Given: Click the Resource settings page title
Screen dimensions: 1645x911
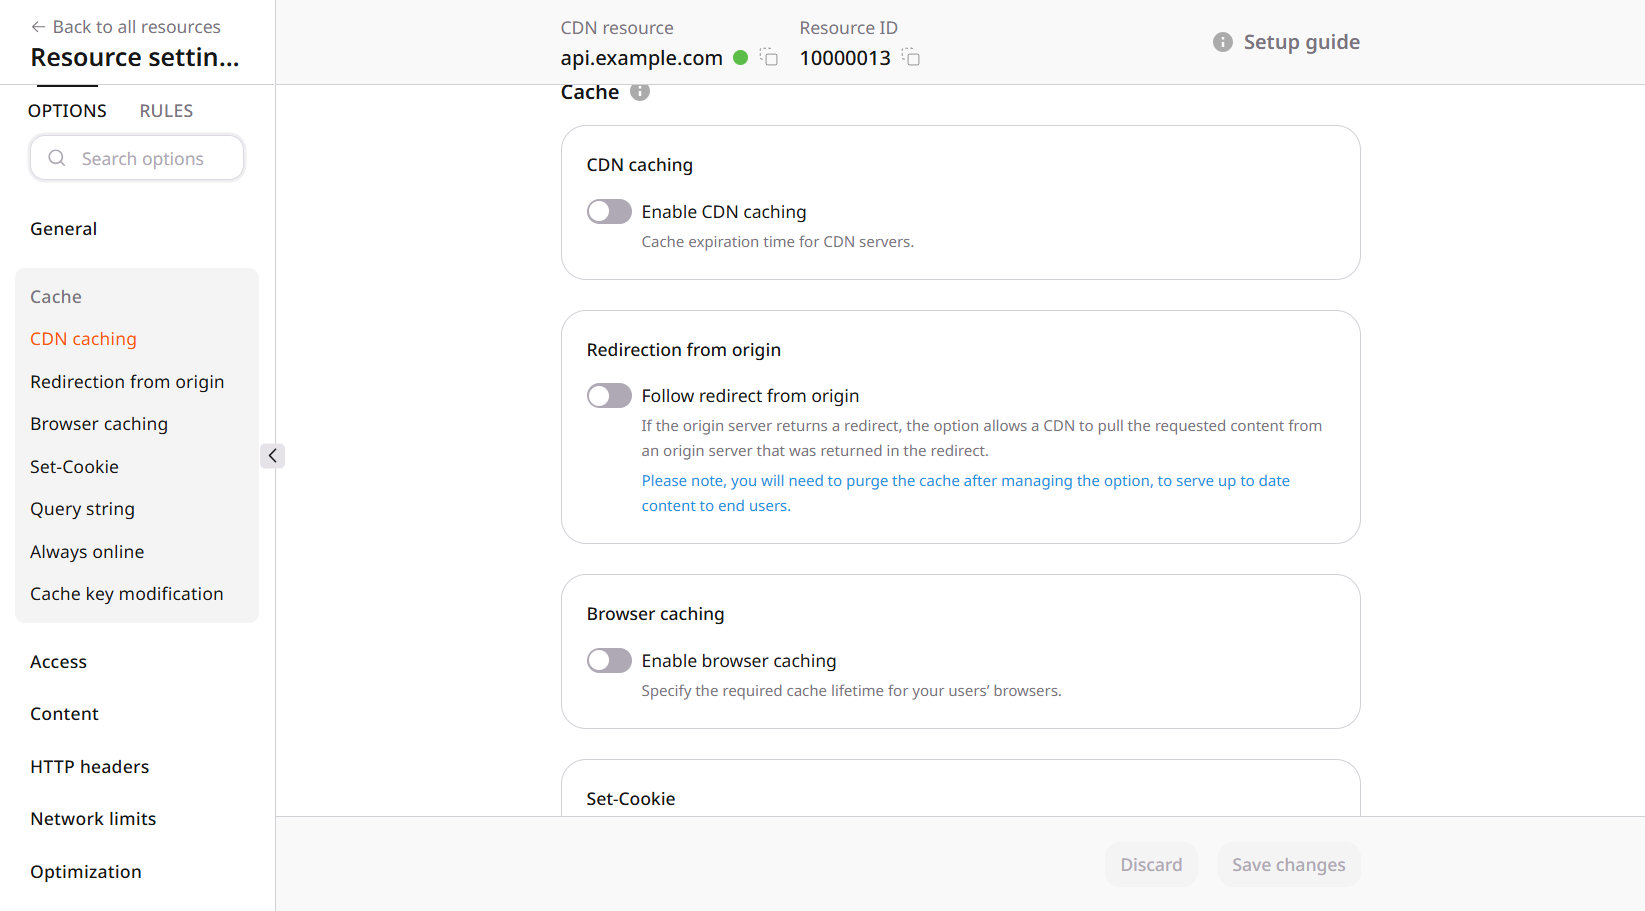Looking at the screenshot, I should 135,58.
